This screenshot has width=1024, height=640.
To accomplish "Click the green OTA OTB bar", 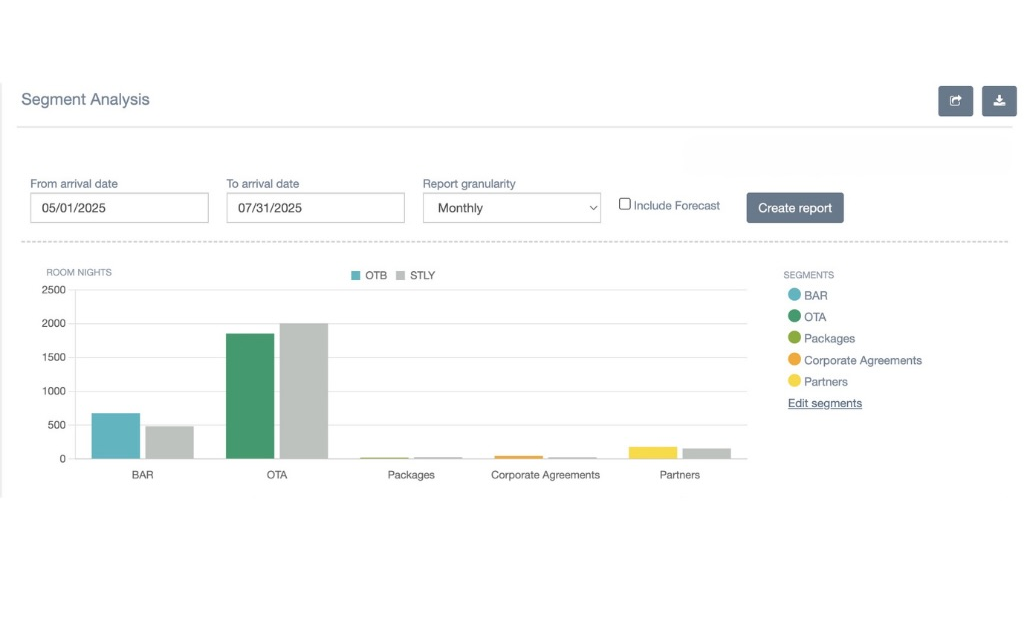I will pyautogui.click(x=250, y=396).
